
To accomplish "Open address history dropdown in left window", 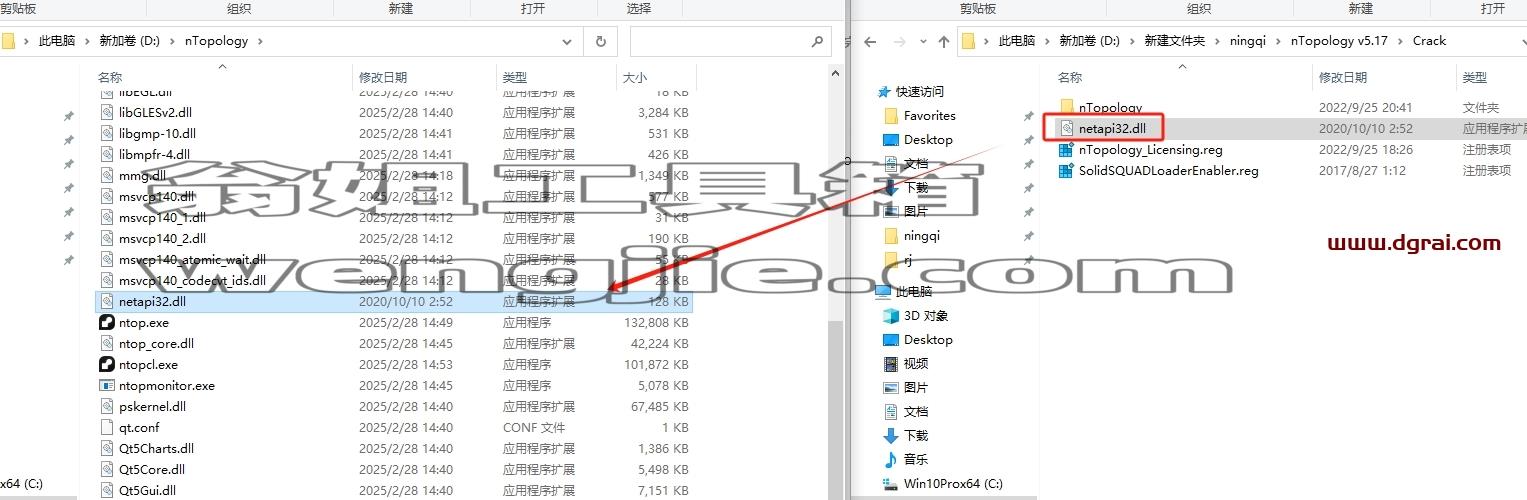I will pos(567,41).
